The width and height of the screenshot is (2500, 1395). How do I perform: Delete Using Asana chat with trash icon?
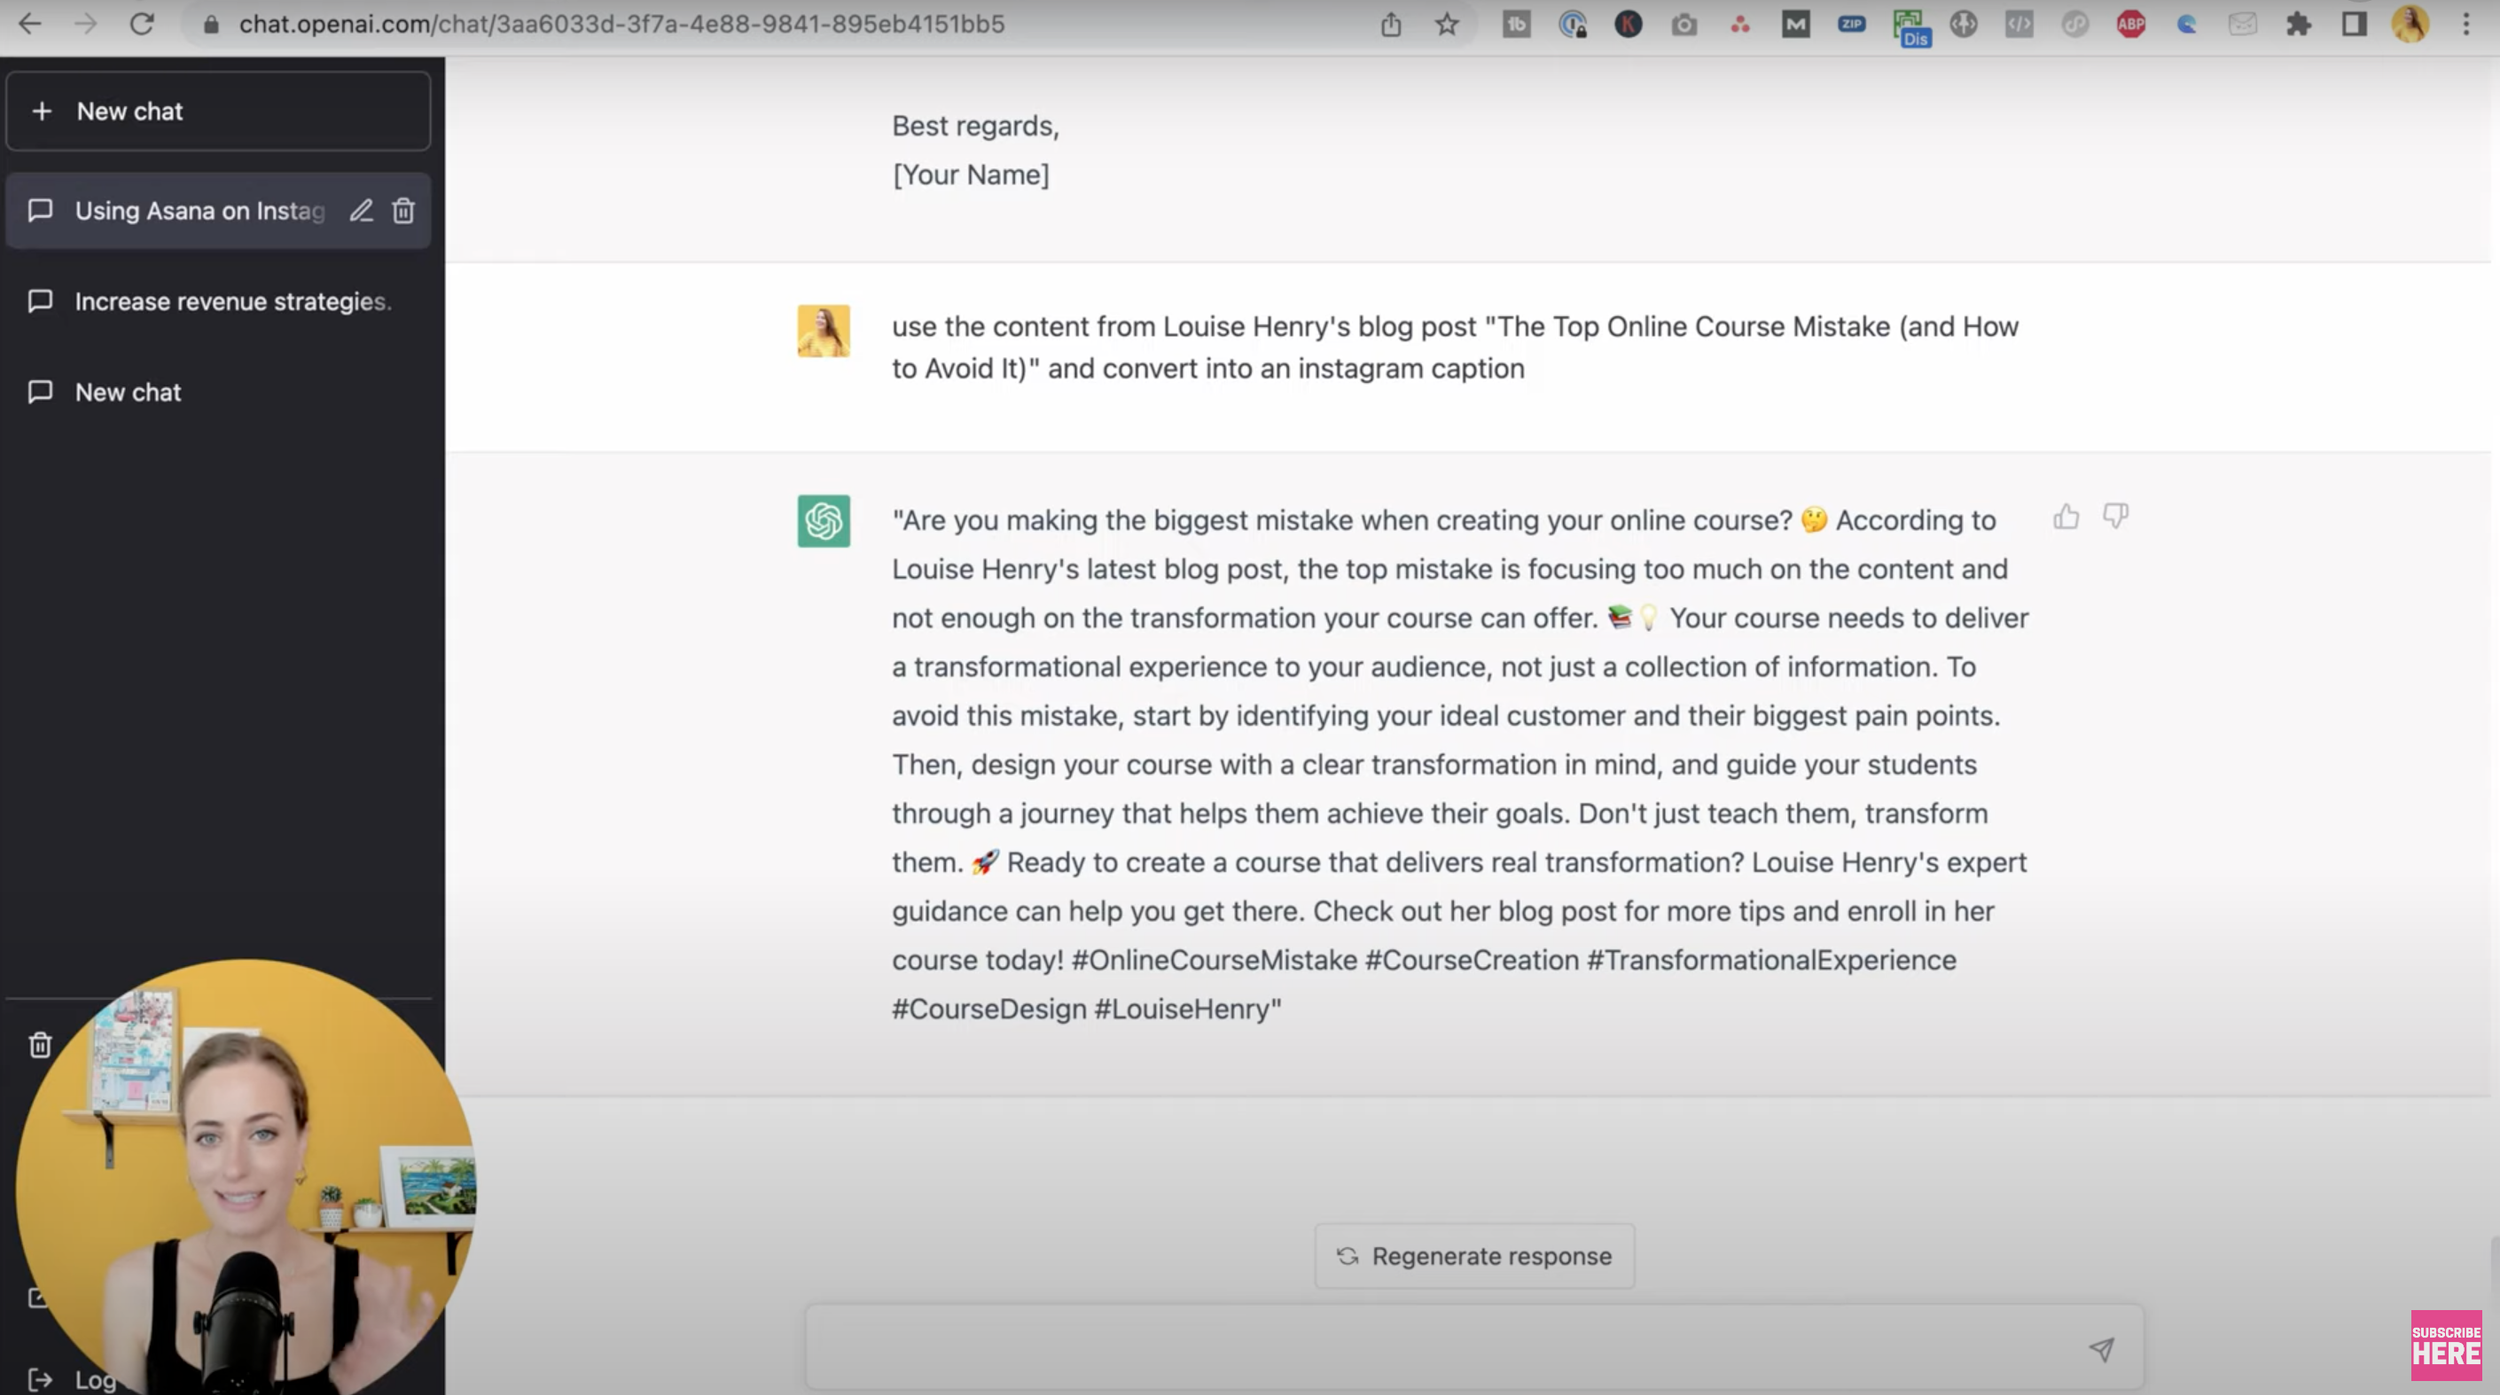403,210
